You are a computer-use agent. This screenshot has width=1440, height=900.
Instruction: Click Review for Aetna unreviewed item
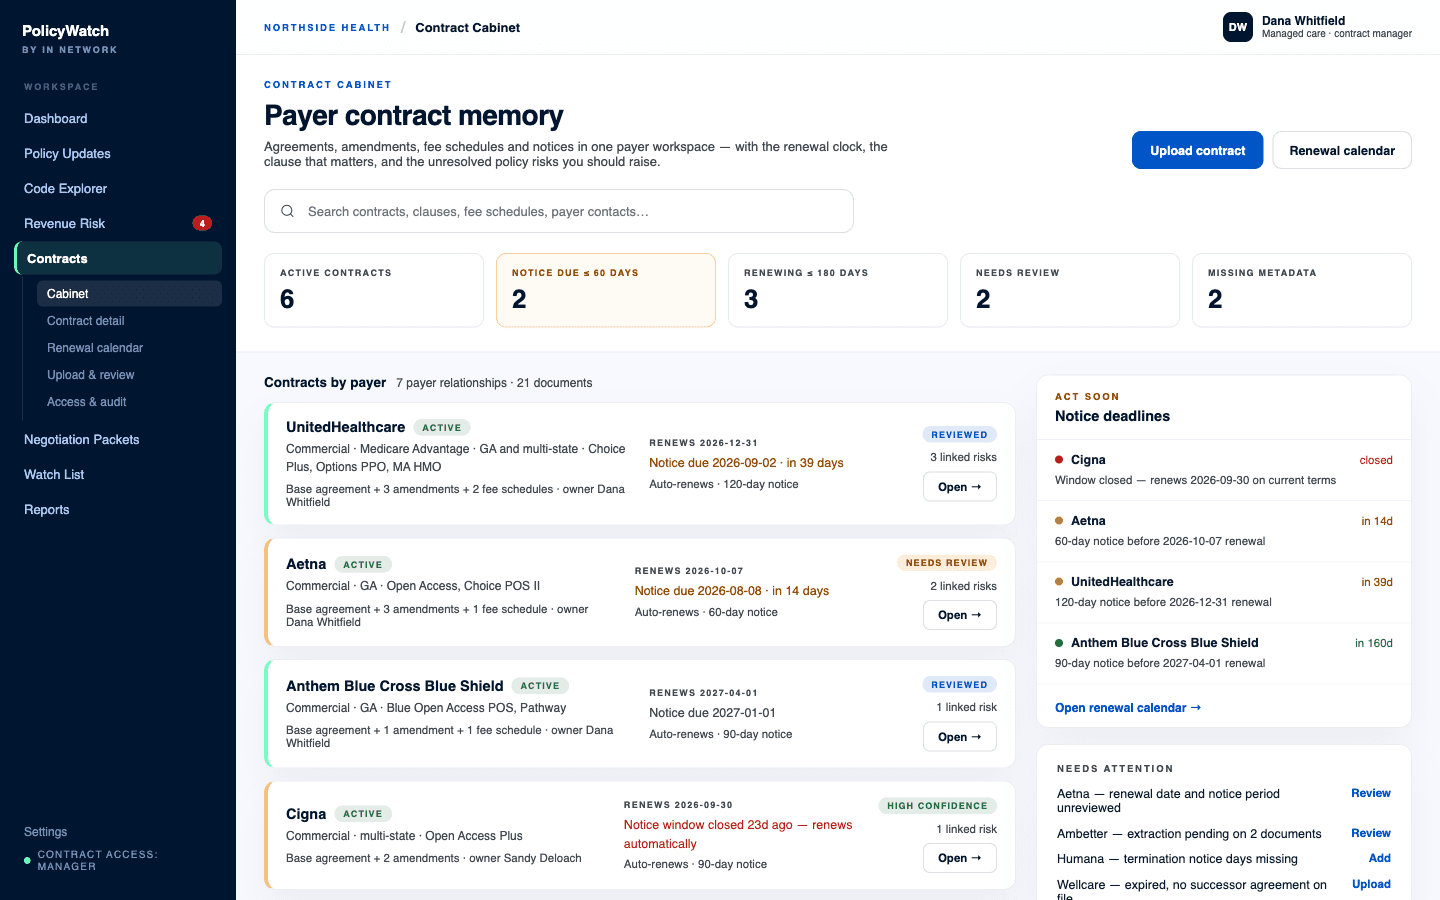tap(1371, 793)
